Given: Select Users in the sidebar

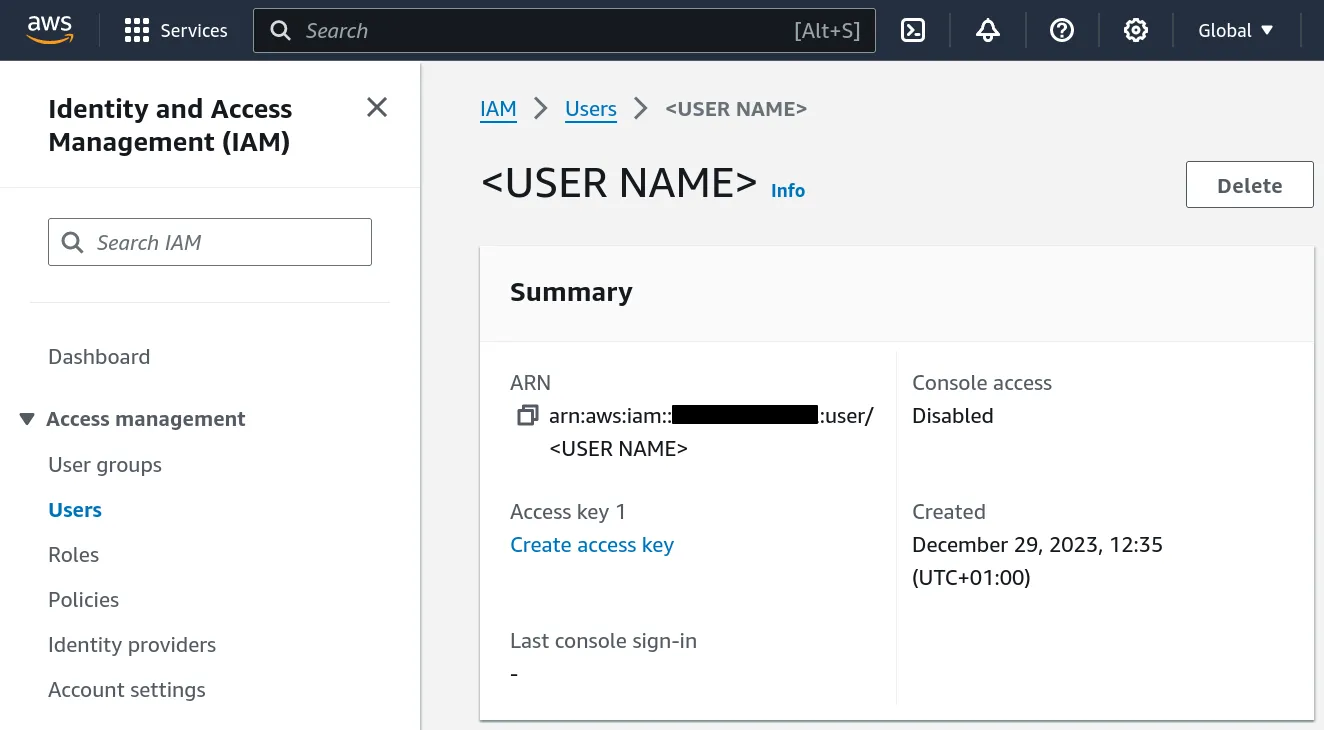Looking at the screenshot, I should (x=75, y=510).
